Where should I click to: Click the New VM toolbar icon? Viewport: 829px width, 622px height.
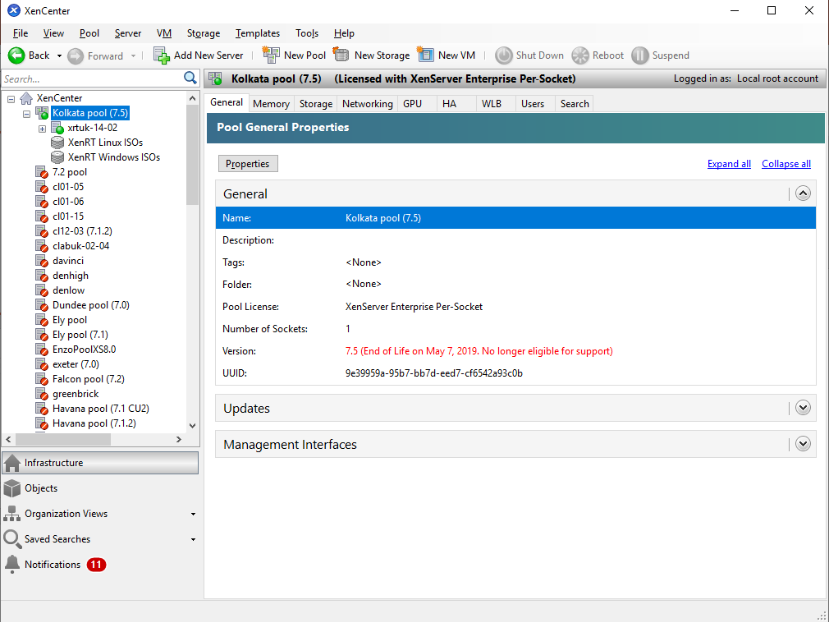tap(425, 55)
